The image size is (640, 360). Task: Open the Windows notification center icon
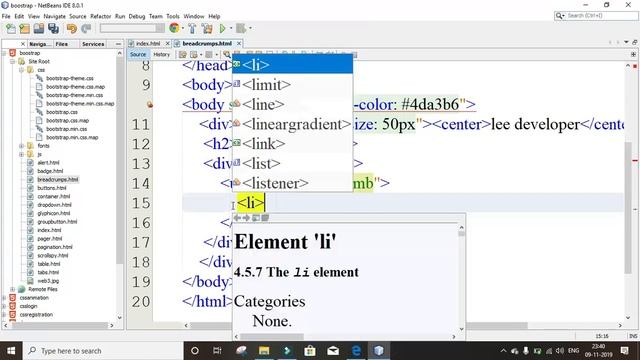624,351
